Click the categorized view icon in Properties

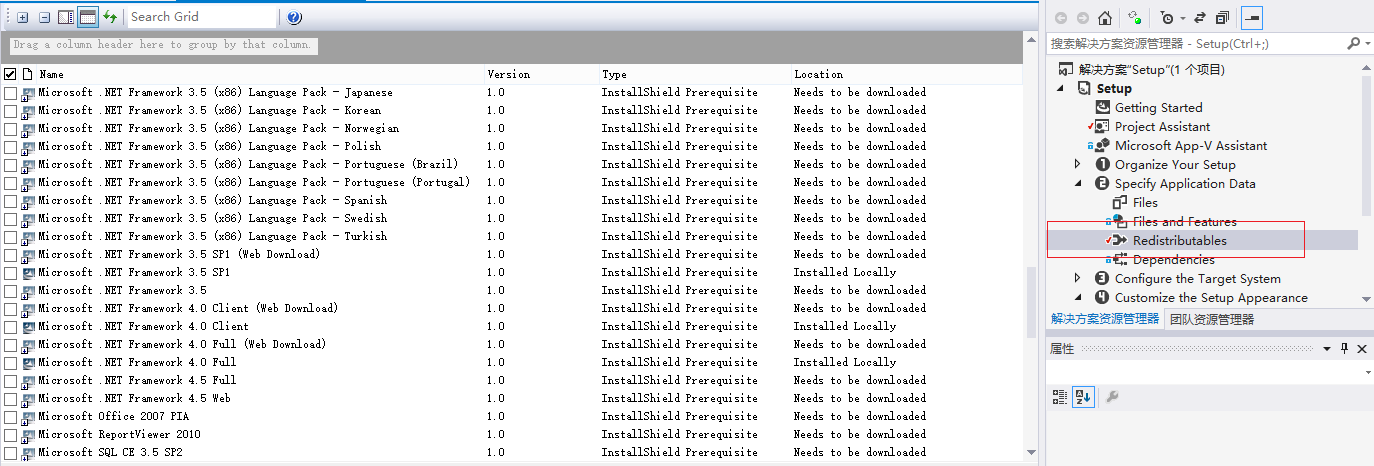[1060, 397]
